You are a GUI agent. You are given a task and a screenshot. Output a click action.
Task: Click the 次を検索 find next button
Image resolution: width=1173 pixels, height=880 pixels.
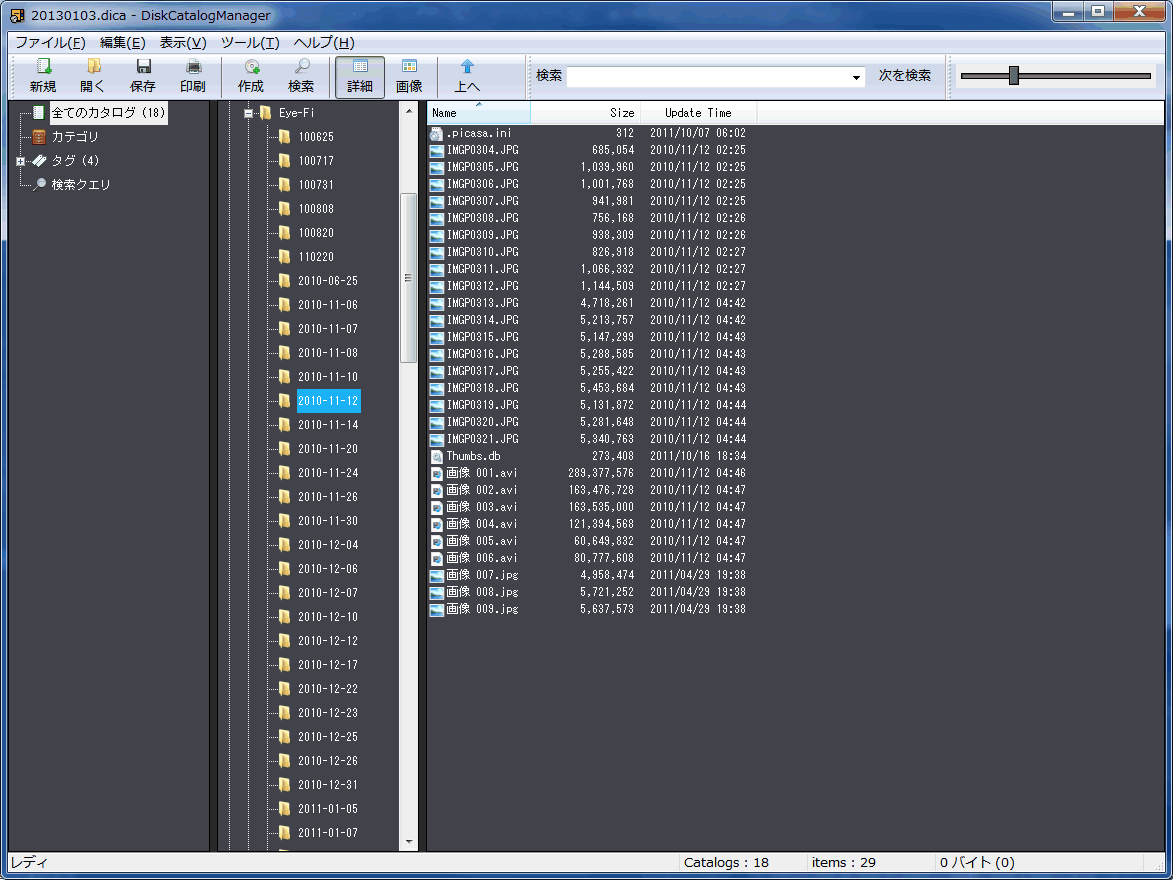coord(904,76)
